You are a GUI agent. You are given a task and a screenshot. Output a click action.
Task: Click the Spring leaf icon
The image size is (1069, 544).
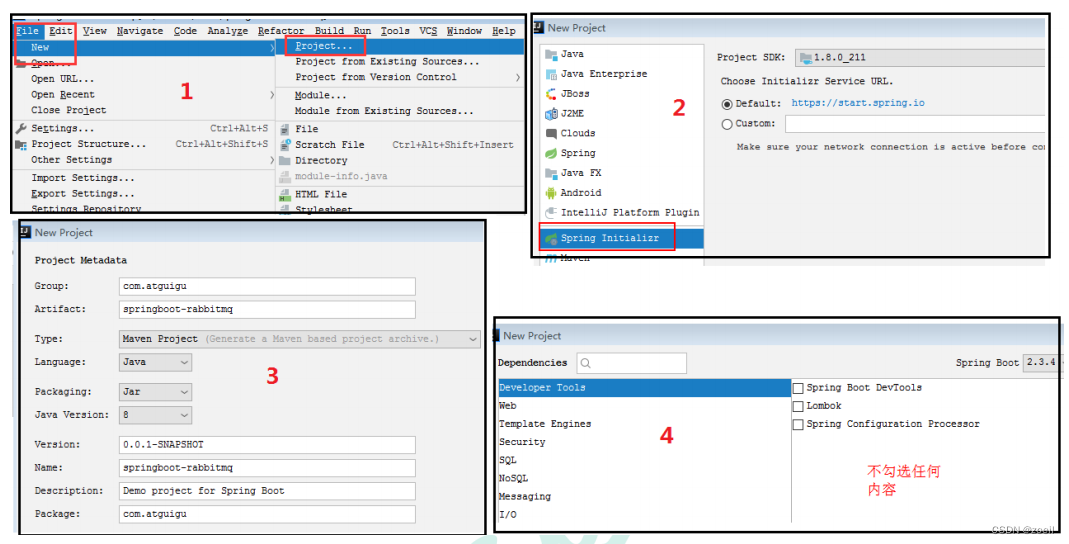(x=551, y=153)
